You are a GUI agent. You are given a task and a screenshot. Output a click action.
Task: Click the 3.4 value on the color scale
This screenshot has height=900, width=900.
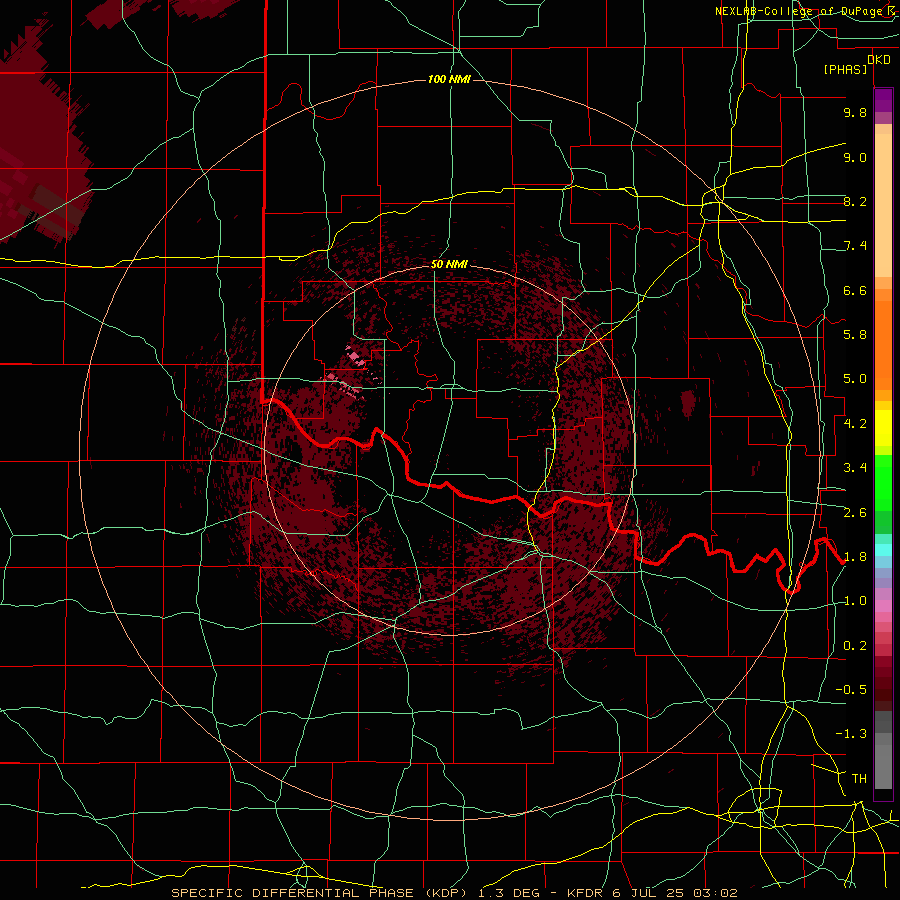(x=855, y=468)
